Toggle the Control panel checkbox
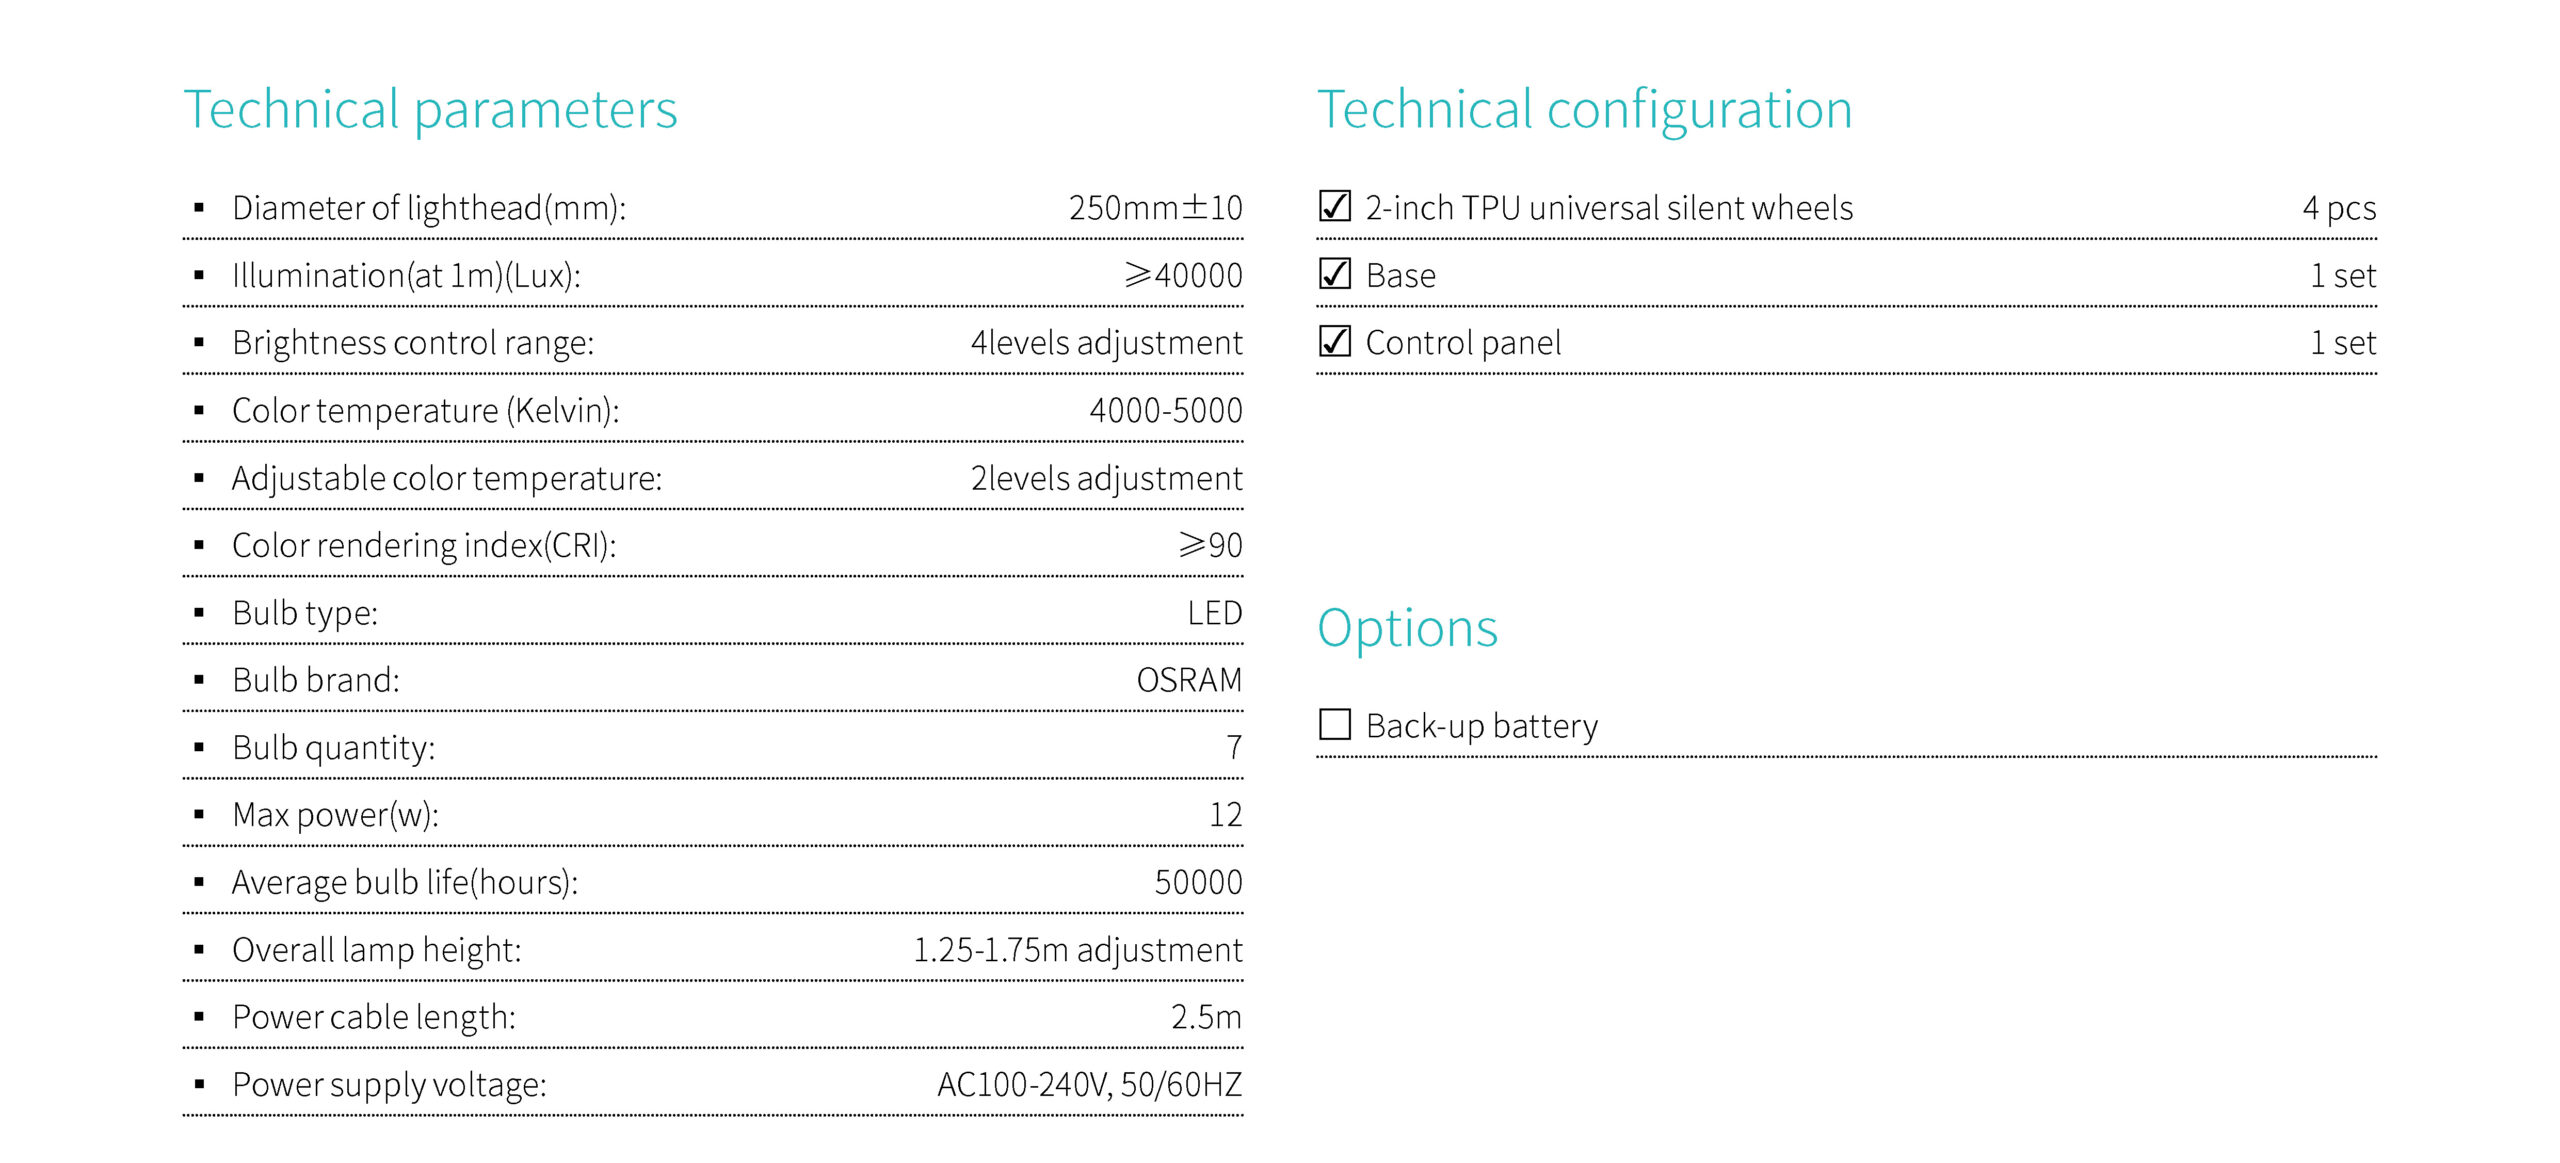The image size is (2560, 1163). [x=1335, y=341]
